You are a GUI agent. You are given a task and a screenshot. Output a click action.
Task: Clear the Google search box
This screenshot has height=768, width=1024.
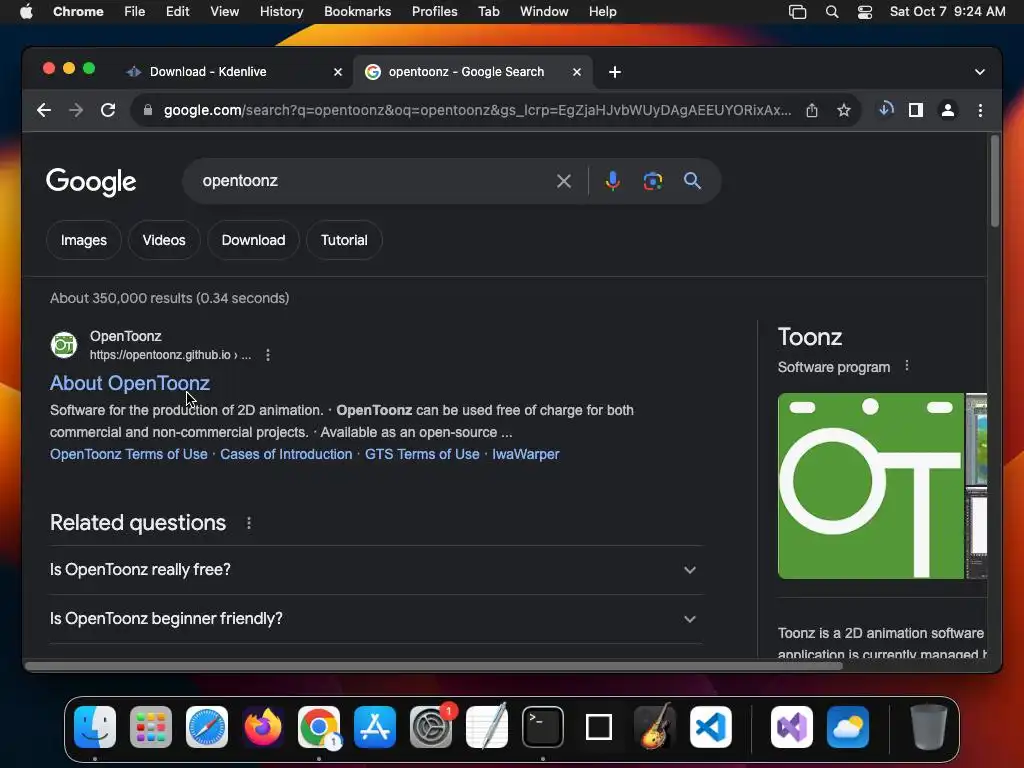[x=564, y=181]
